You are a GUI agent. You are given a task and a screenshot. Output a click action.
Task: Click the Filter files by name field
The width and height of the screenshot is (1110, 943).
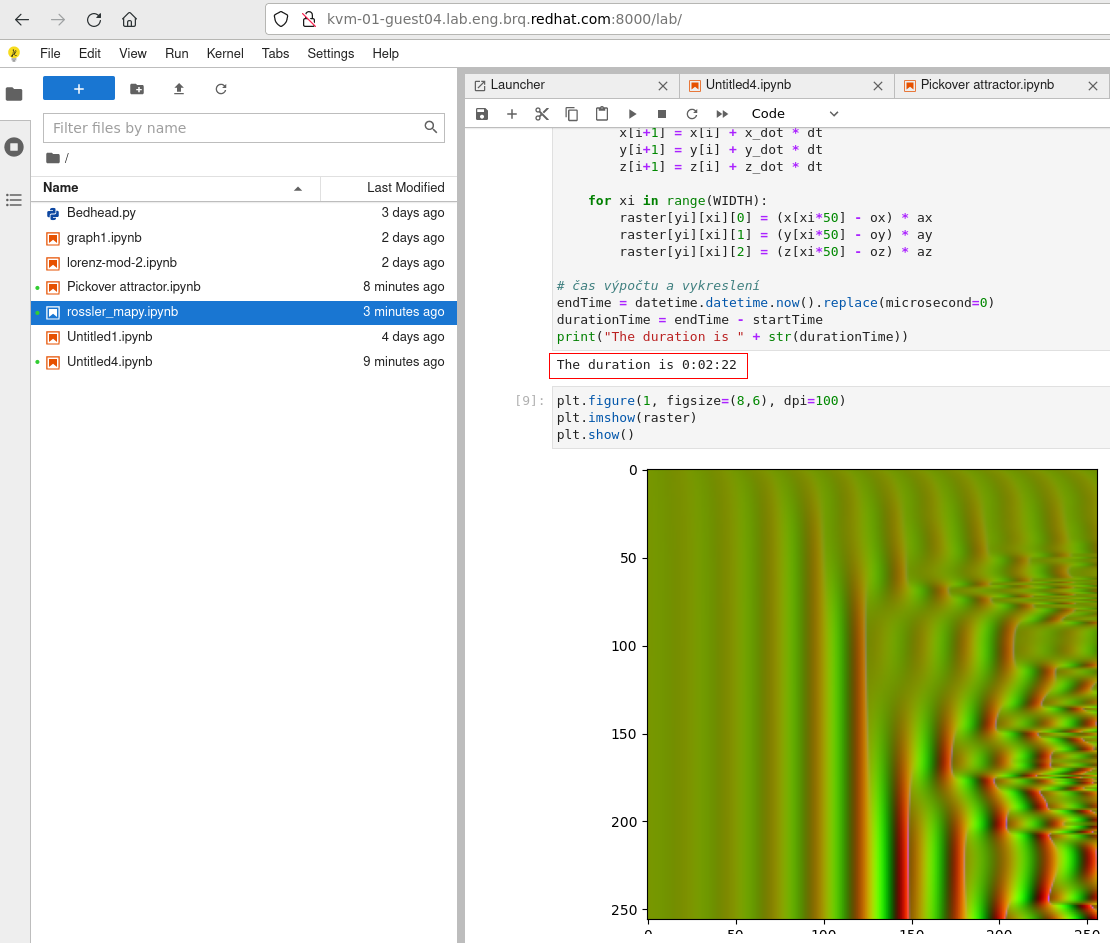235,128
